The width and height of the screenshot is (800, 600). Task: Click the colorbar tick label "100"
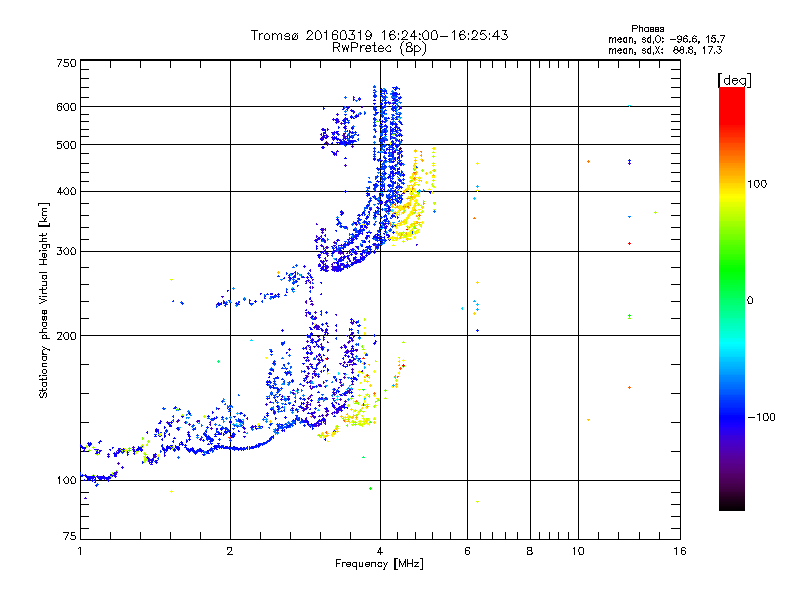tap(757, 184)
